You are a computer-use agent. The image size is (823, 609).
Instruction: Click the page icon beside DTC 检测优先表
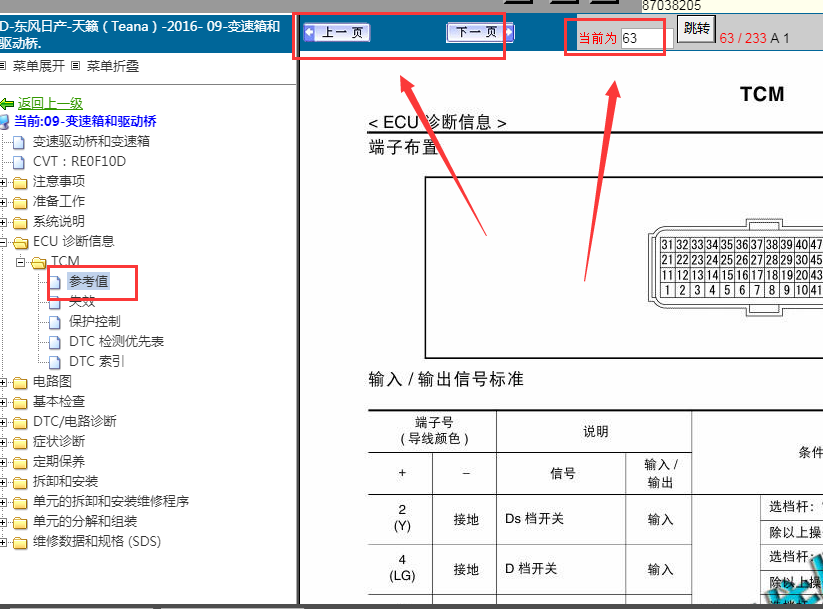(55, 342)
